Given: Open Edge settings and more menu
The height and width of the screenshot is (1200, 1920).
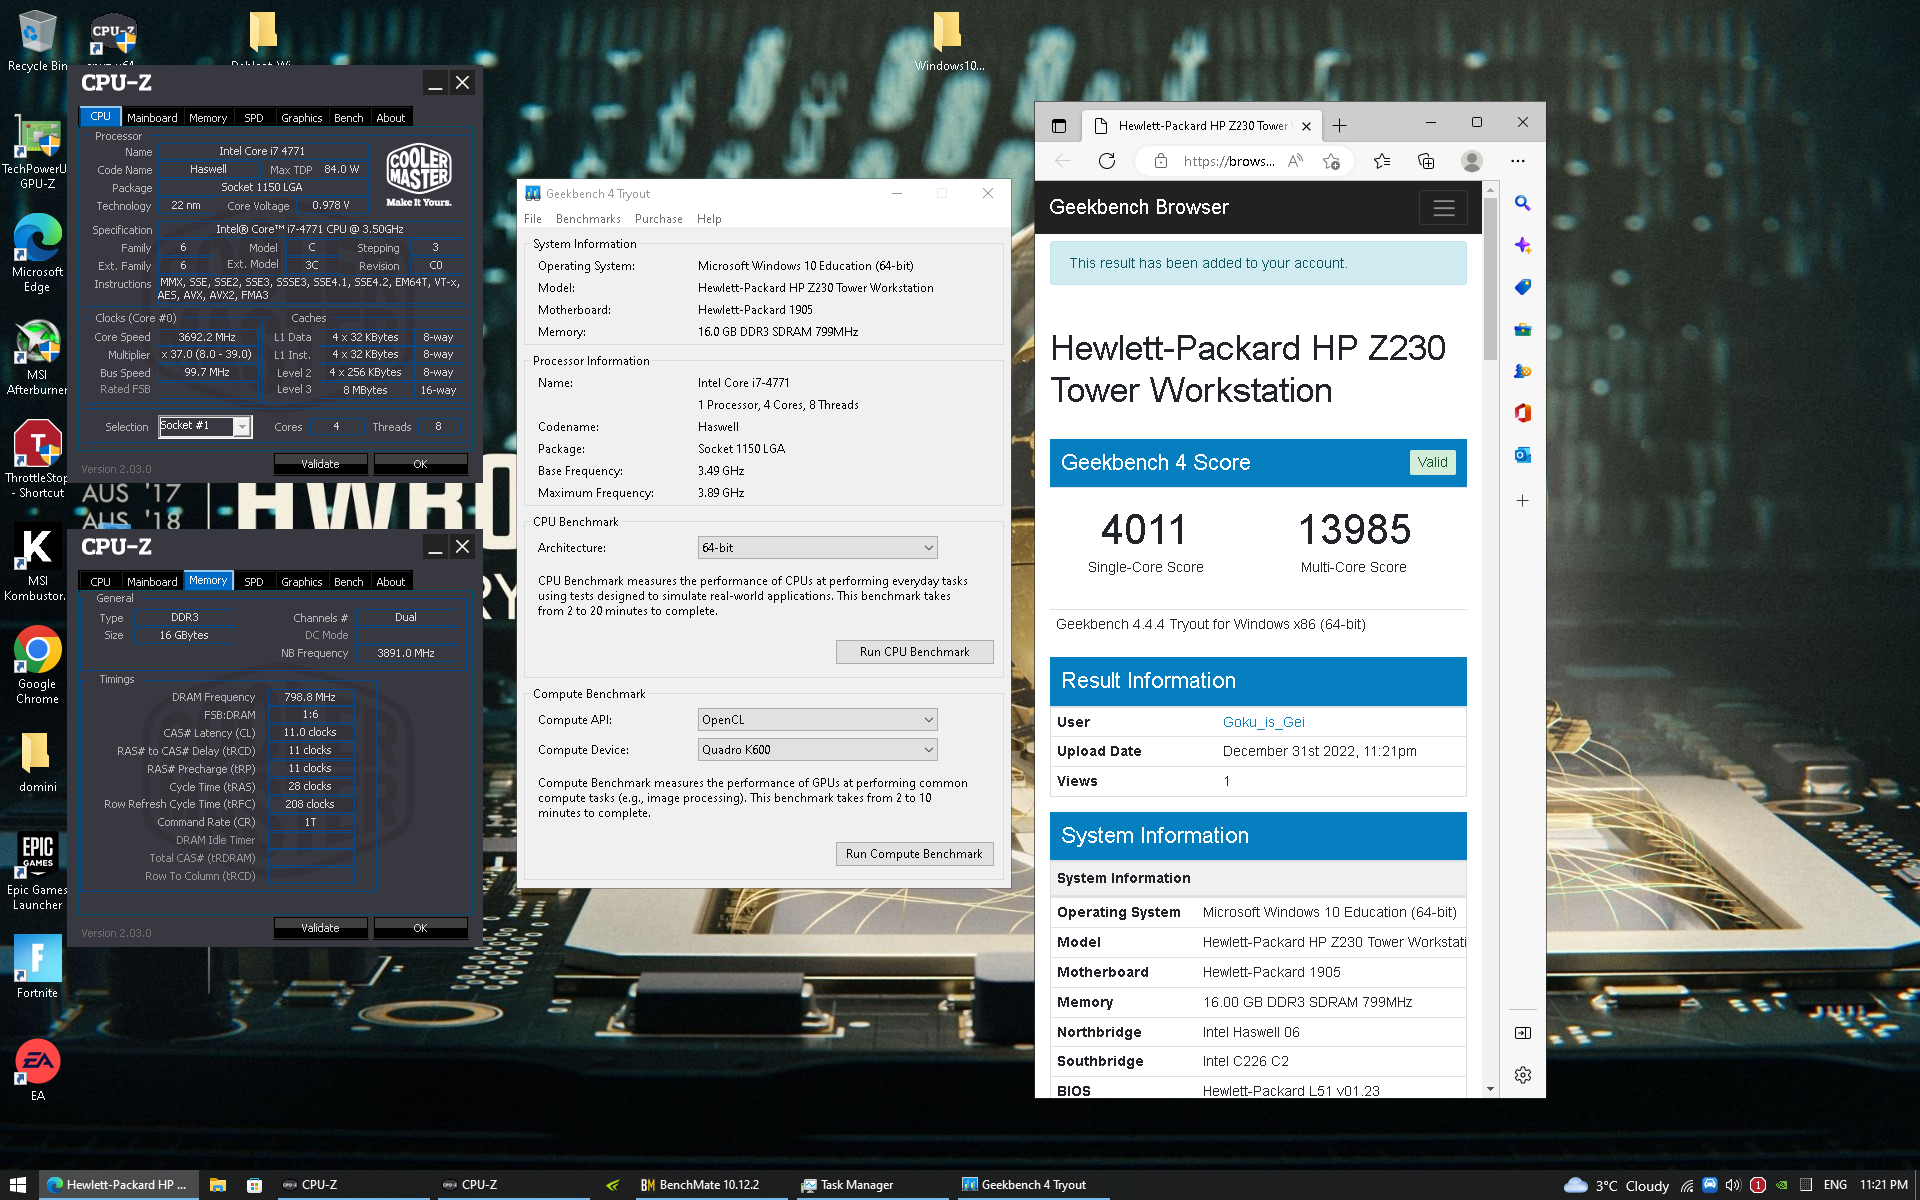Looking at the screenshot, I should pos(1518,161).
